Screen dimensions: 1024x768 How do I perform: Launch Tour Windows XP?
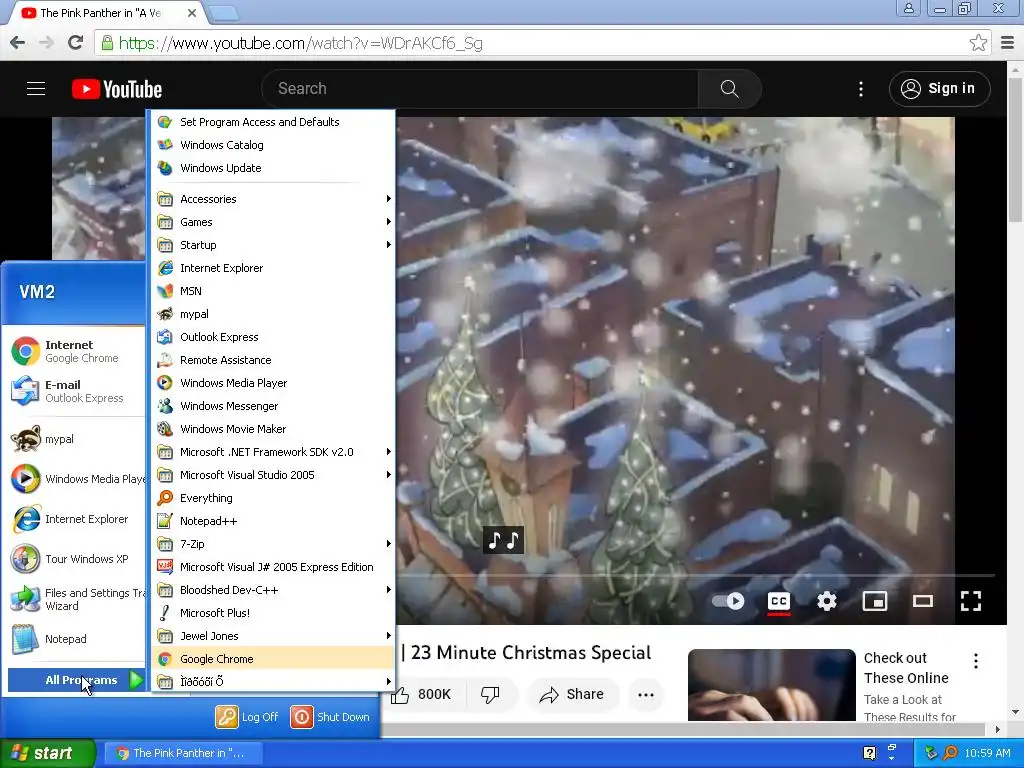point(75,559)
